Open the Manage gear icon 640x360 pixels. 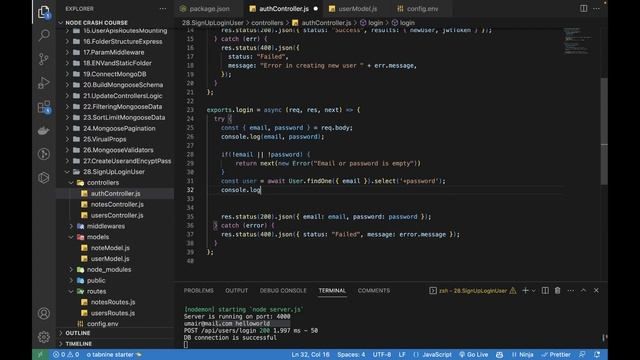click(44, 337)
